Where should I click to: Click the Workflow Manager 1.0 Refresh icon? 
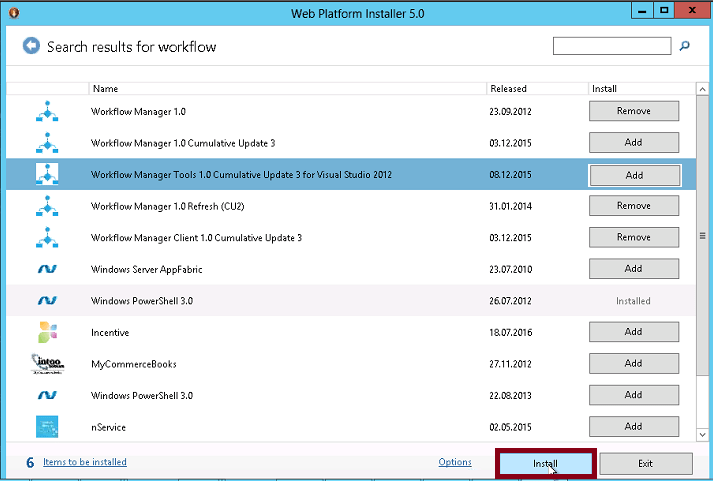[47, 206]
